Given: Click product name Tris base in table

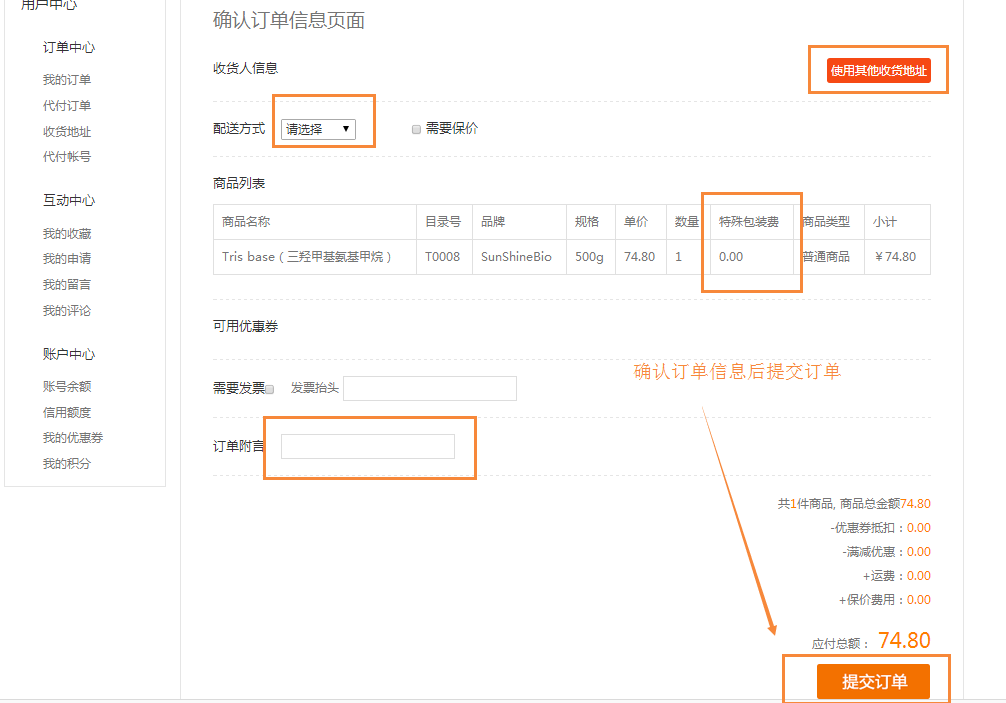Looking at the screenshot, I should click(306, 257).
